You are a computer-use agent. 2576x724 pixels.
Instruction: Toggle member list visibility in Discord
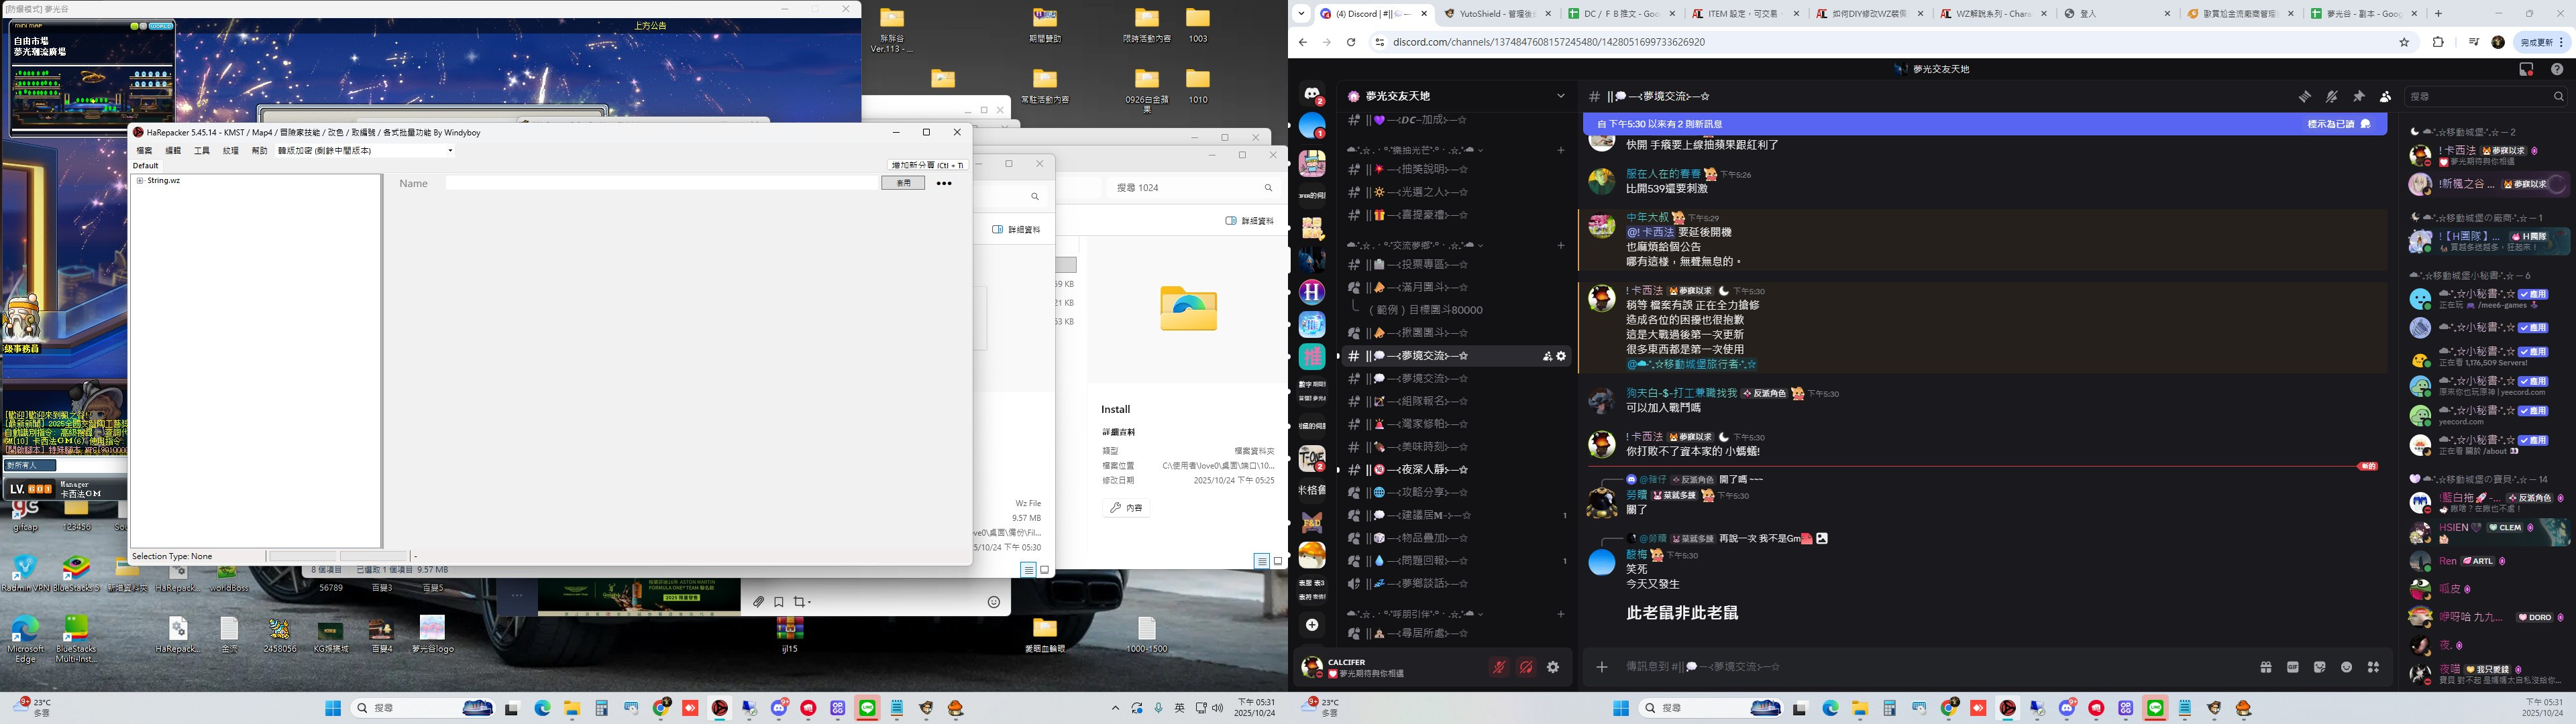click(x=2385, y=96)
